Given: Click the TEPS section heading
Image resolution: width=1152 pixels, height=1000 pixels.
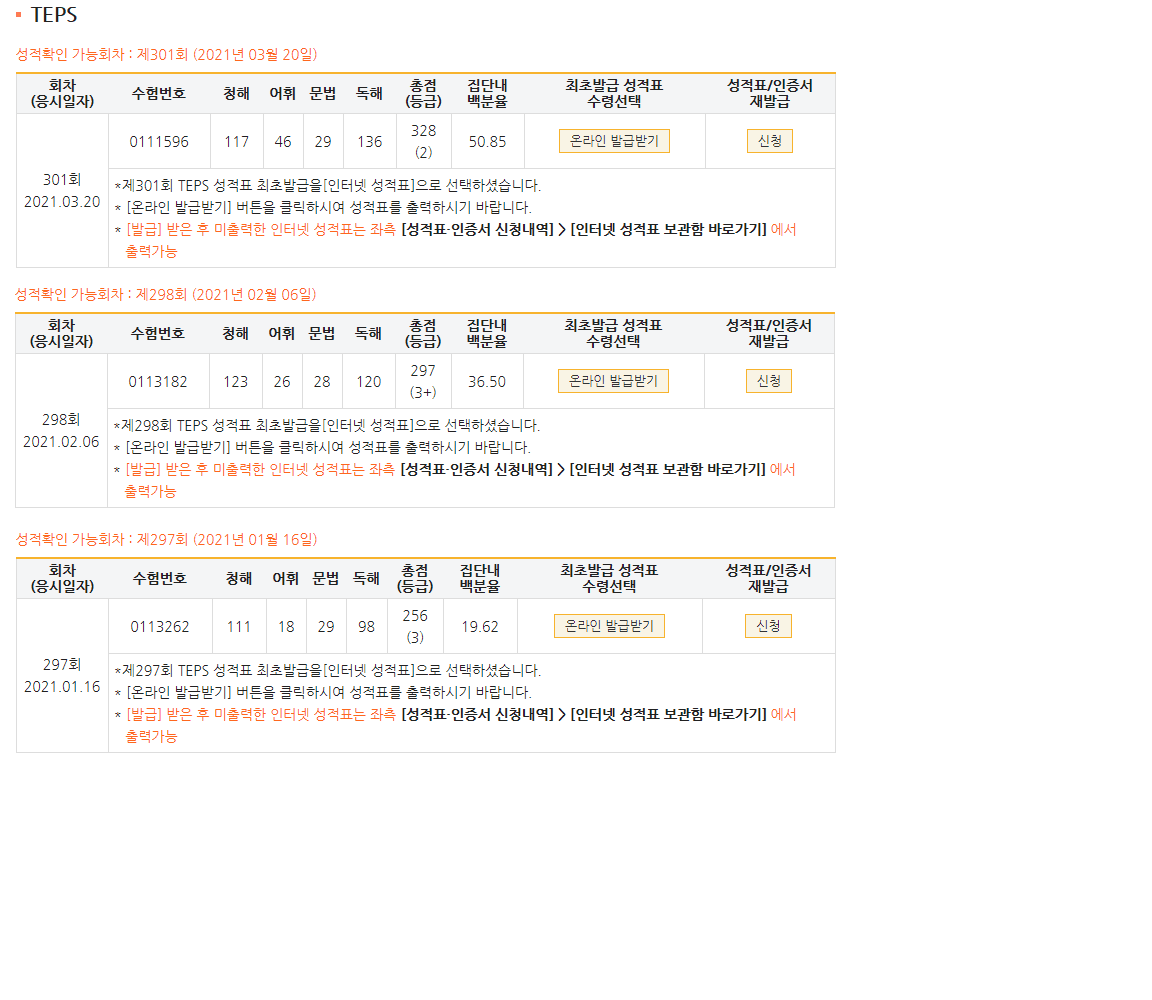Looking at the screenshot, I should (54, 15).
